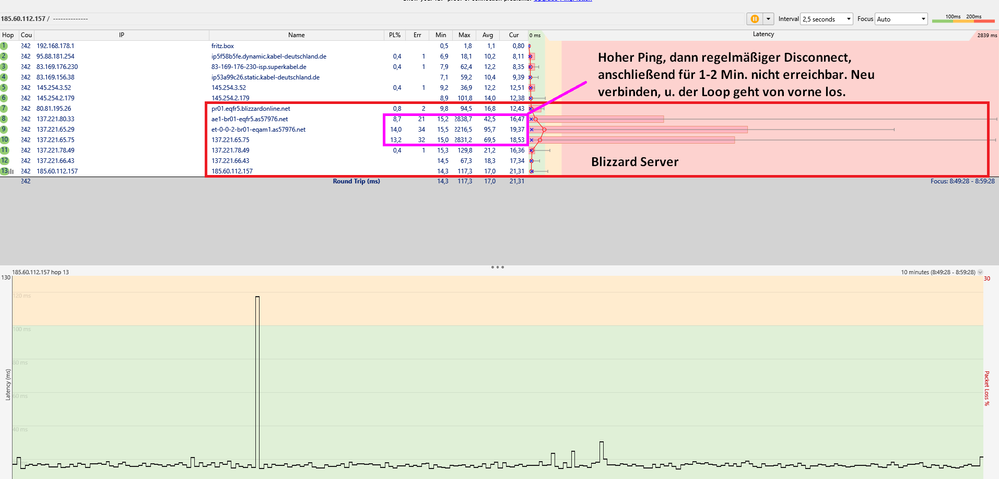Click the Cur column header
The height and width of the screenshot is (479, 999).
pos(514,35)
